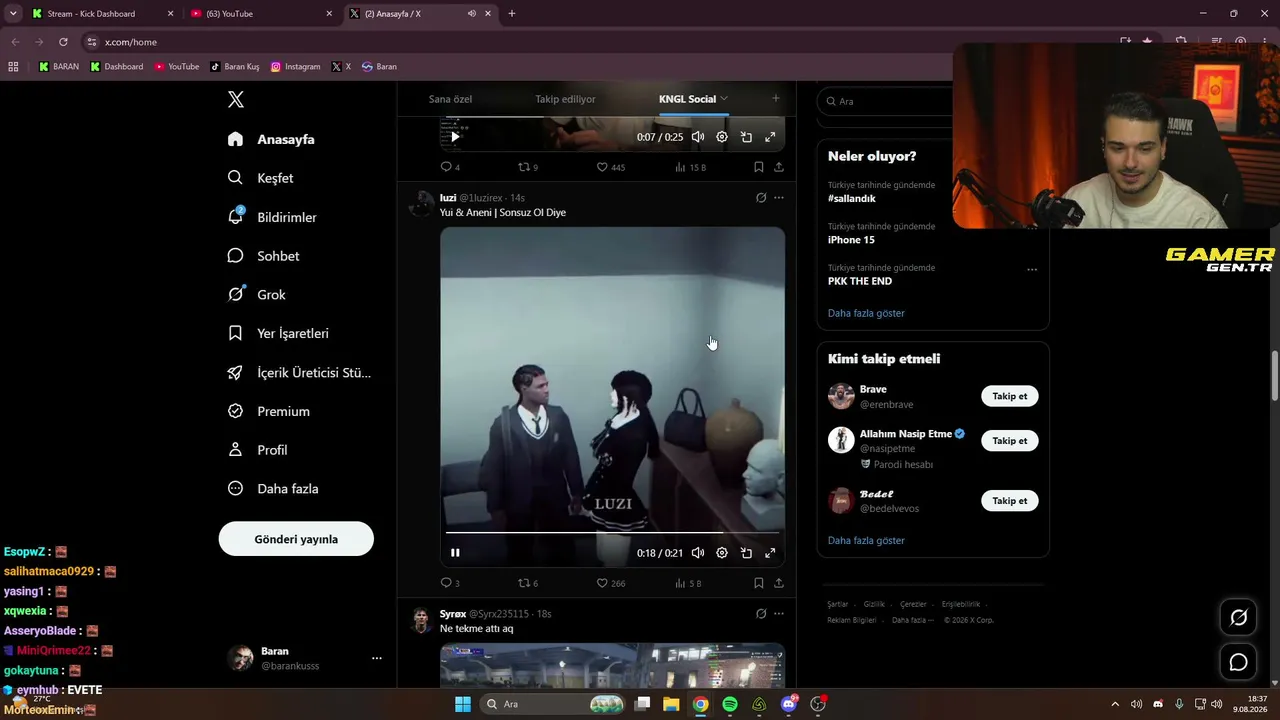Bookmark luzi's Yui & Aneni post
Viewport: 1280px width, 720px height.
click(x=759, y=583)
